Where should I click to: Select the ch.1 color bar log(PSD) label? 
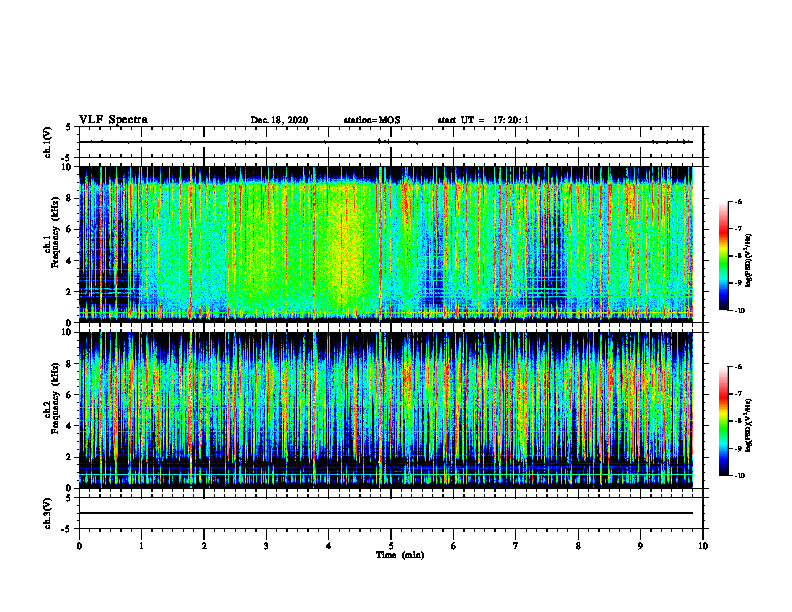pyautogui.click(x=749, y=261)
